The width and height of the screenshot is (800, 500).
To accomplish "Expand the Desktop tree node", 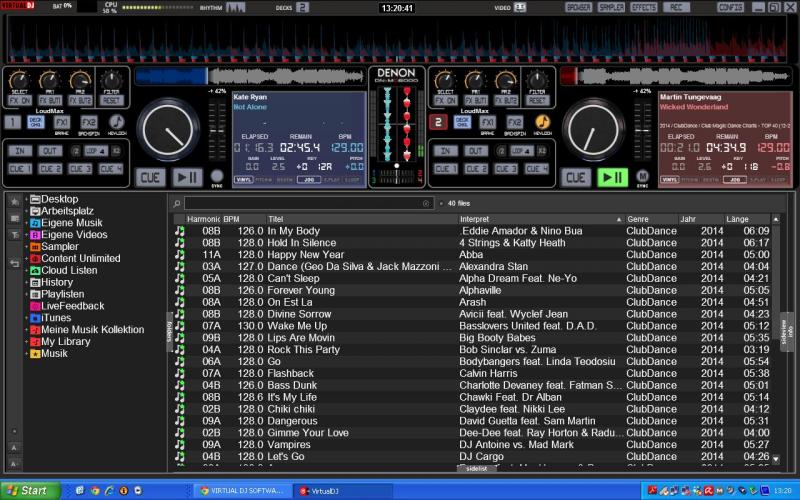I will [27, 199].
